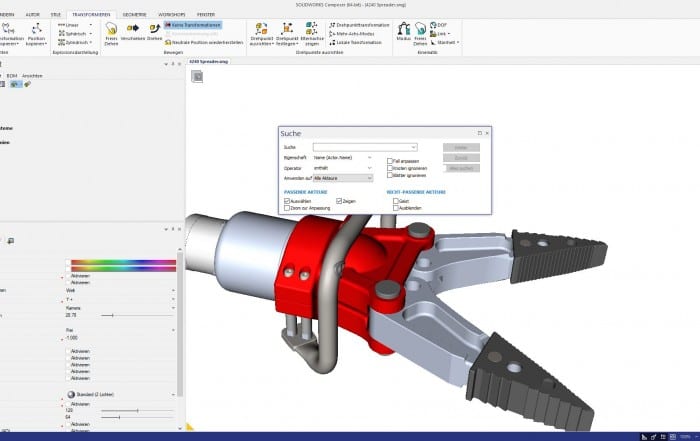The image size is (700, 441).
Task: Open the STILE ribbon tab
Action: click(55, 15)
